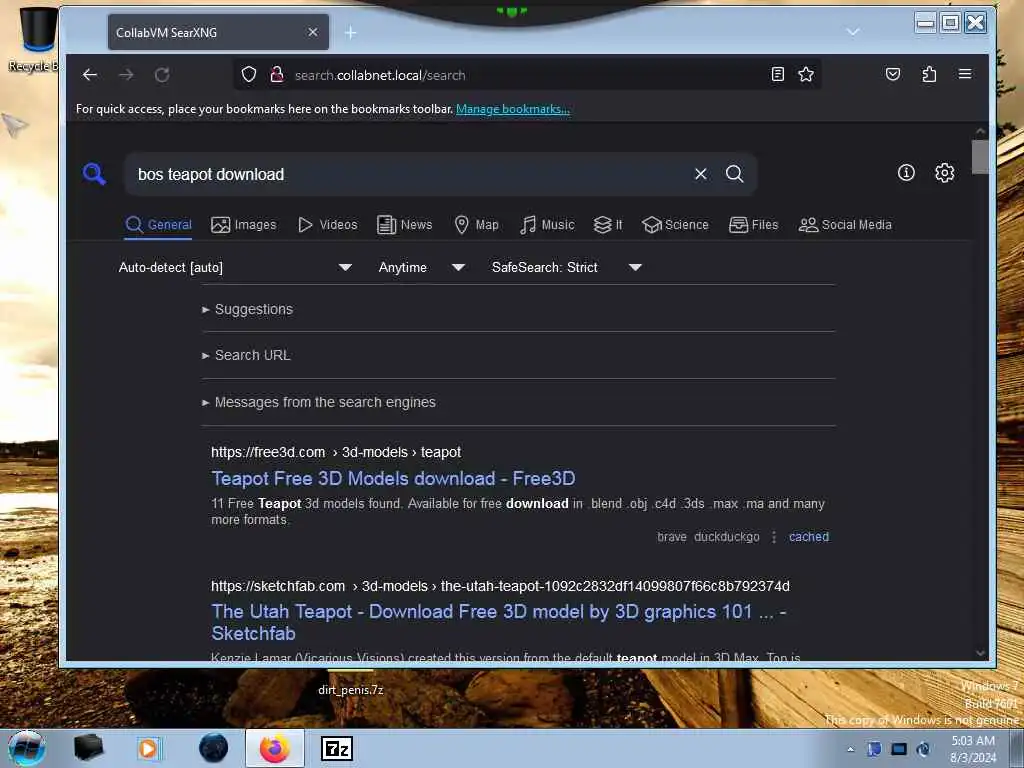The height and width of the screenshot is (768, 1024).
Task: Open the Free3D result more-options dots
Action: point(774,537)
